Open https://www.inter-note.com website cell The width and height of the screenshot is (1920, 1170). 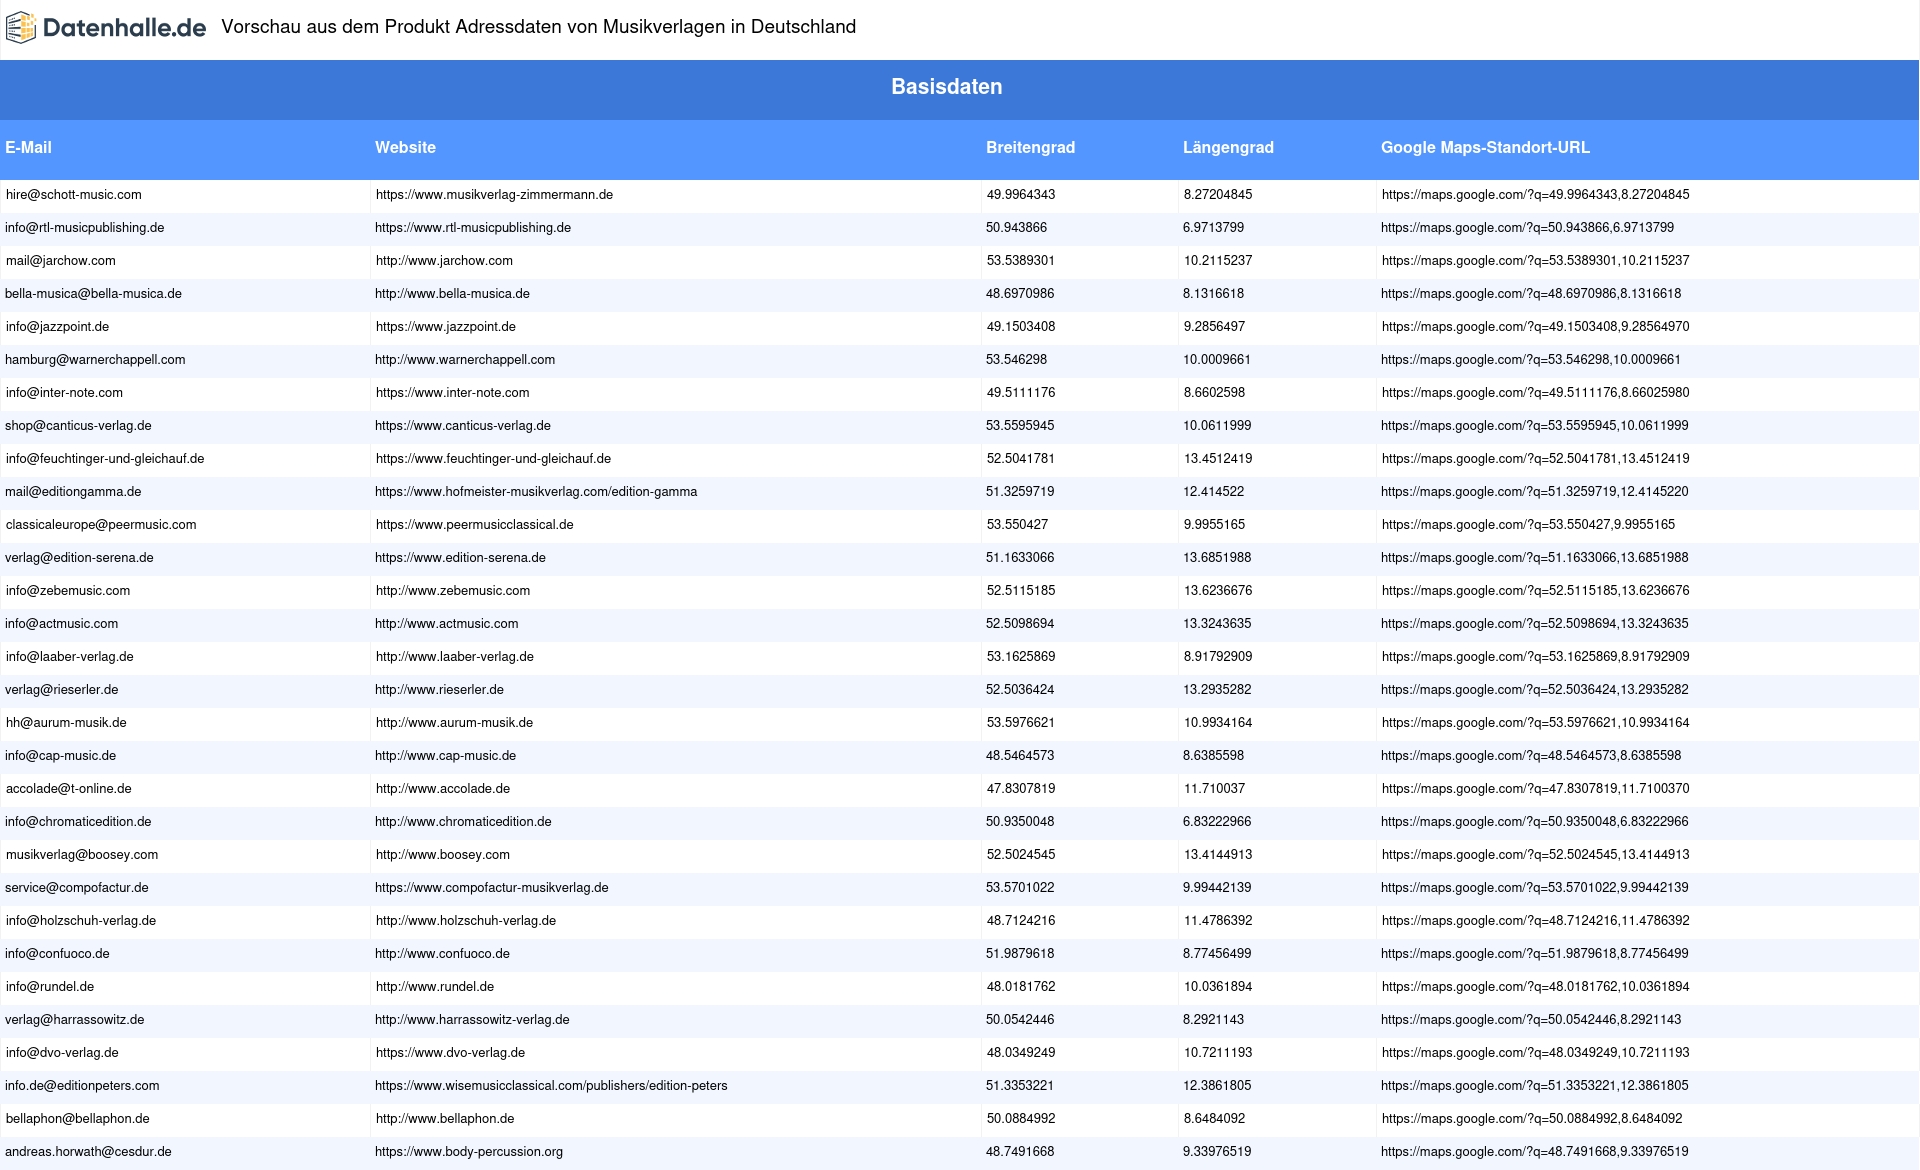pyautogui.click(x=452, y=393)
